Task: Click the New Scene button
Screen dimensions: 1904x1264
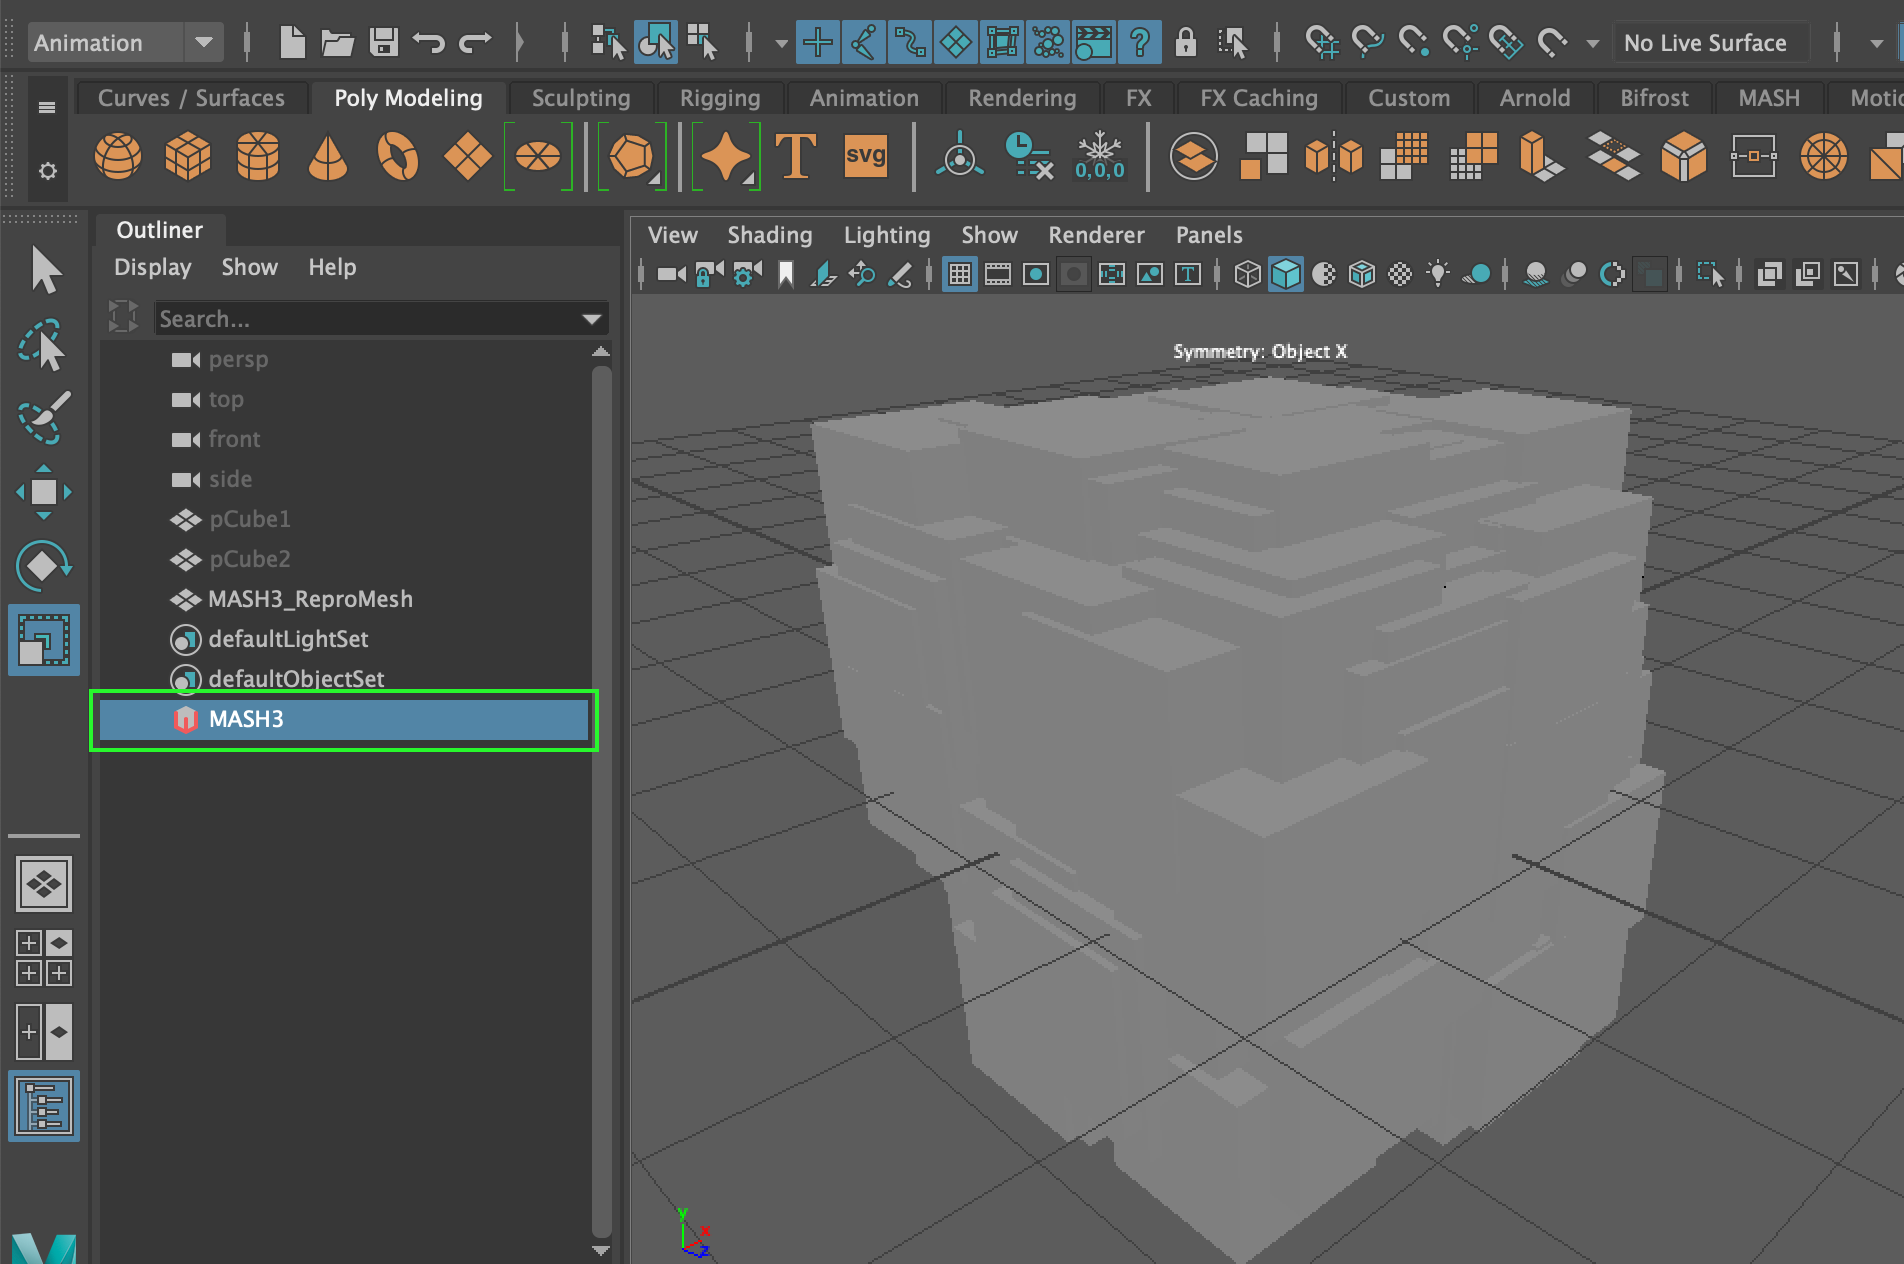Action: pos(292,42)
